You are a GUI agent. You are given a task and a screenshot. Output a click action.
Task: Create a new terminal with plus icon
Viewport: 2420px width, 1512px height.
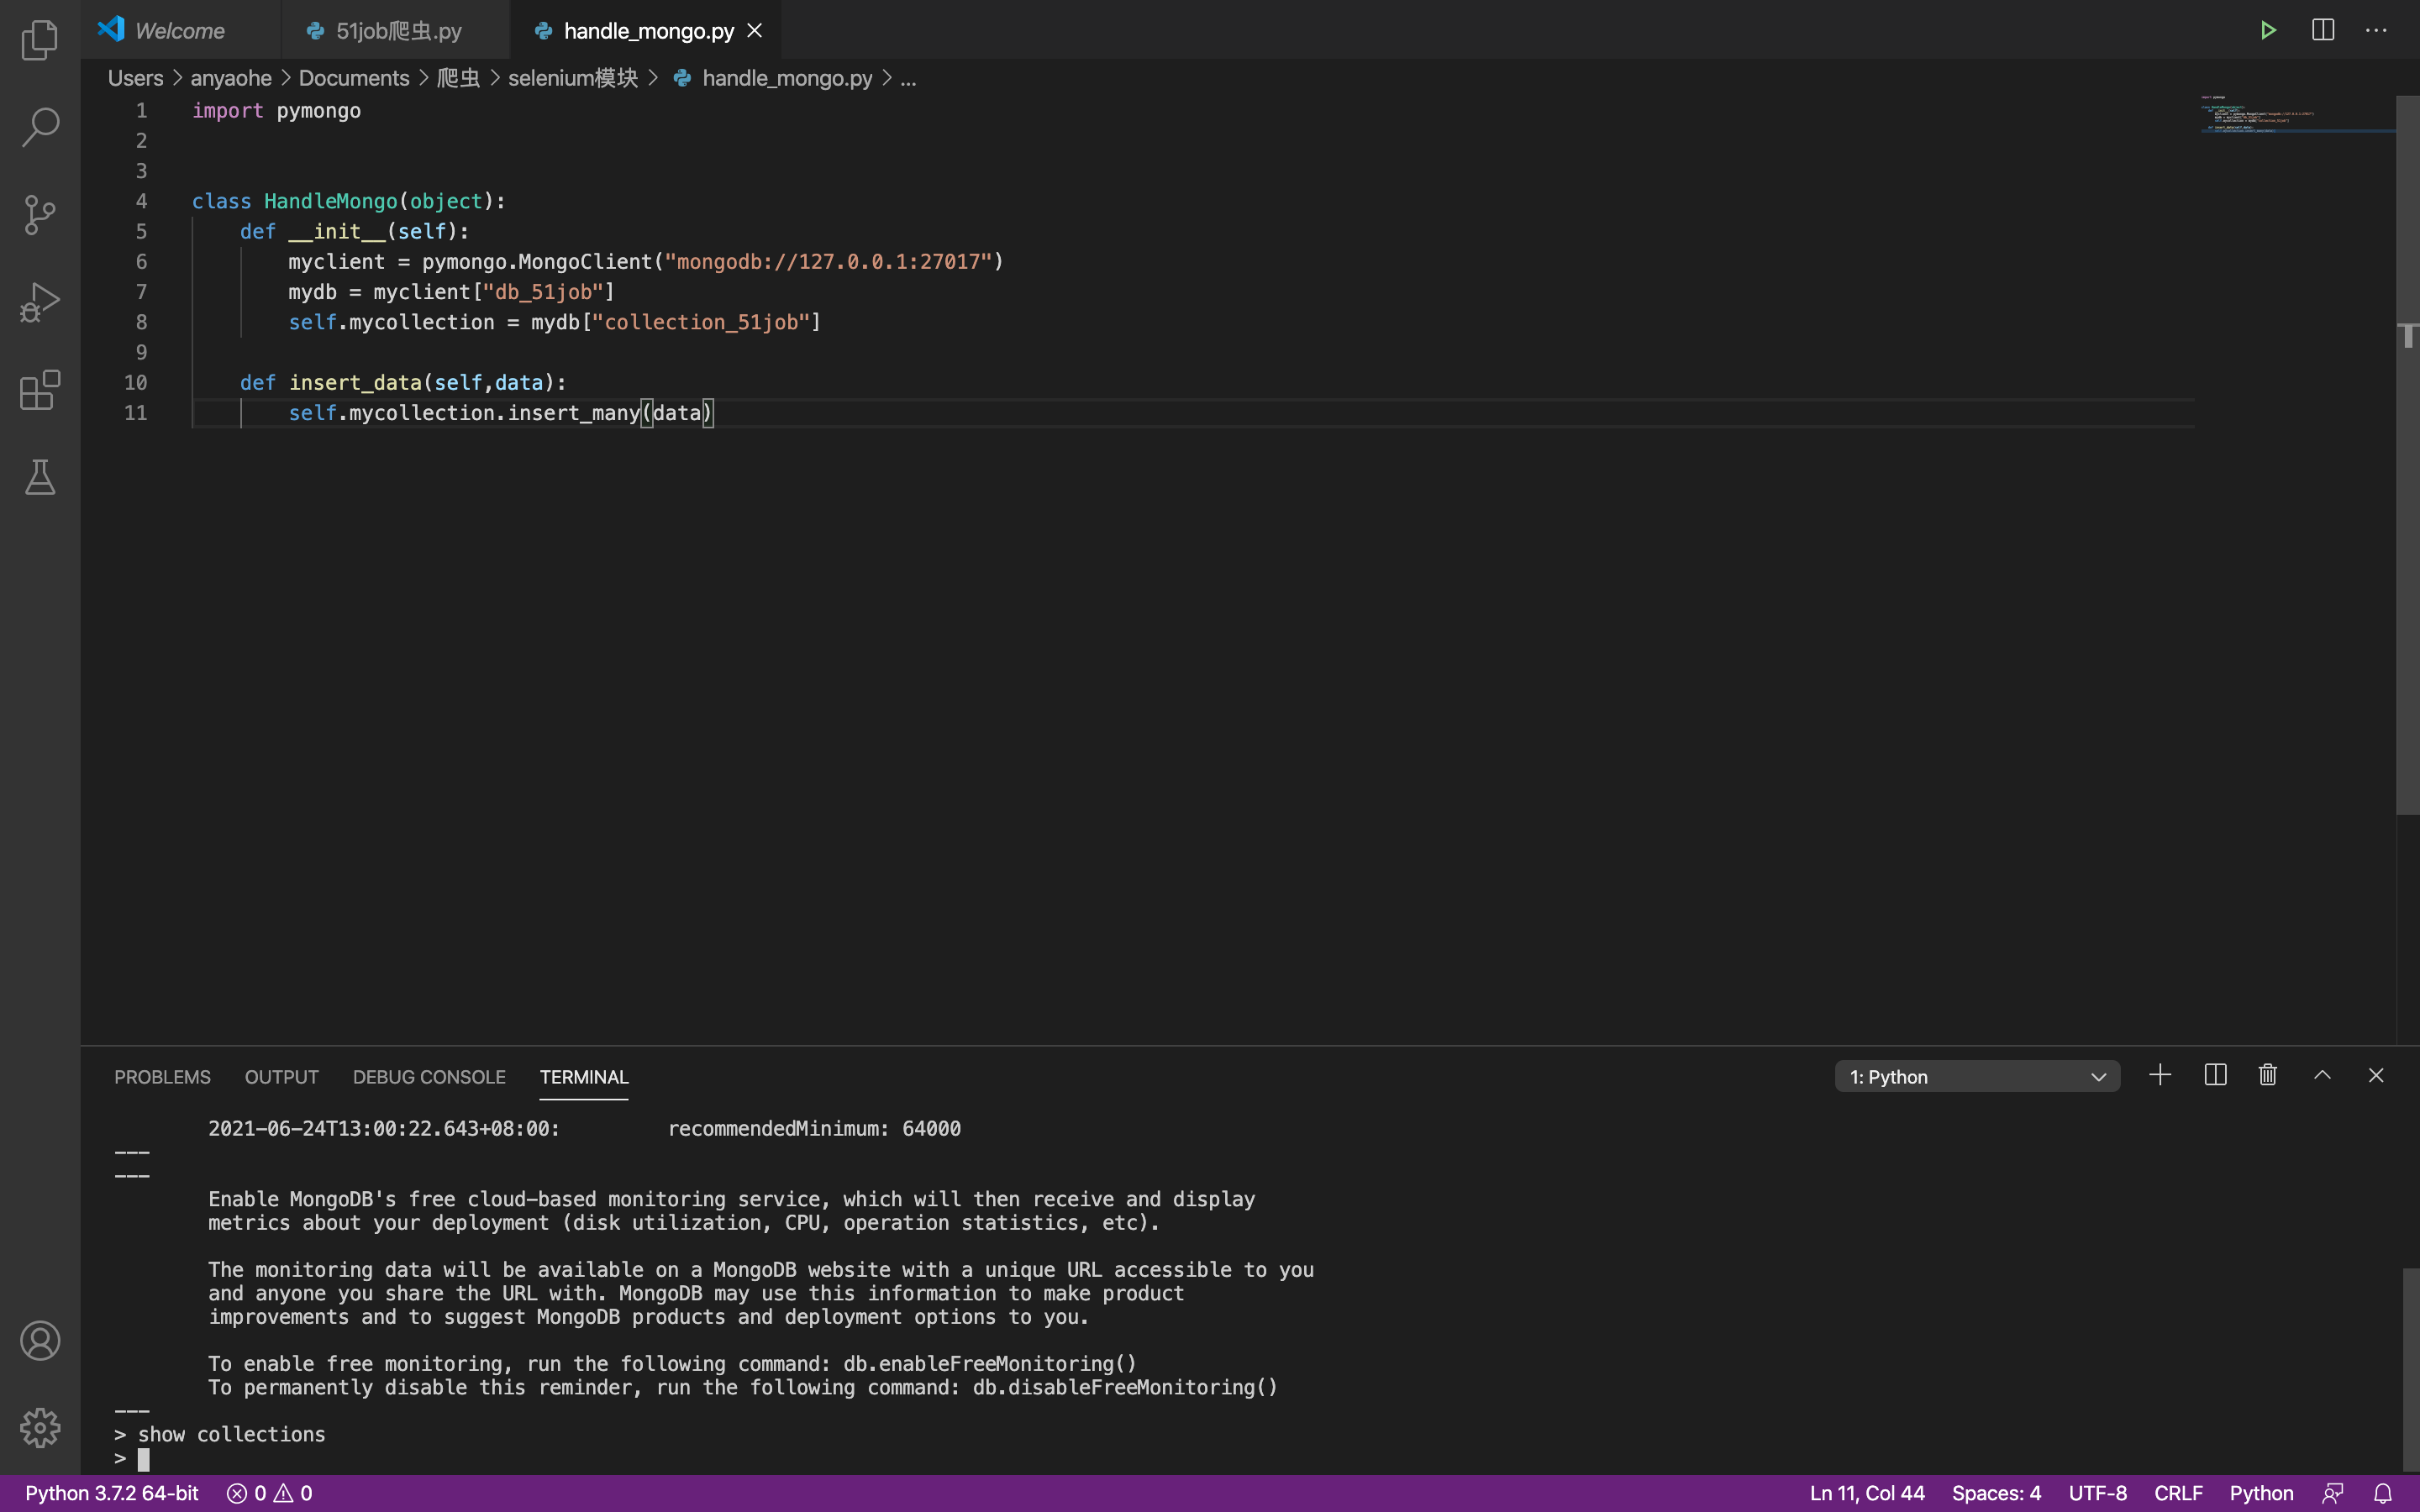coord(2160,1075)
